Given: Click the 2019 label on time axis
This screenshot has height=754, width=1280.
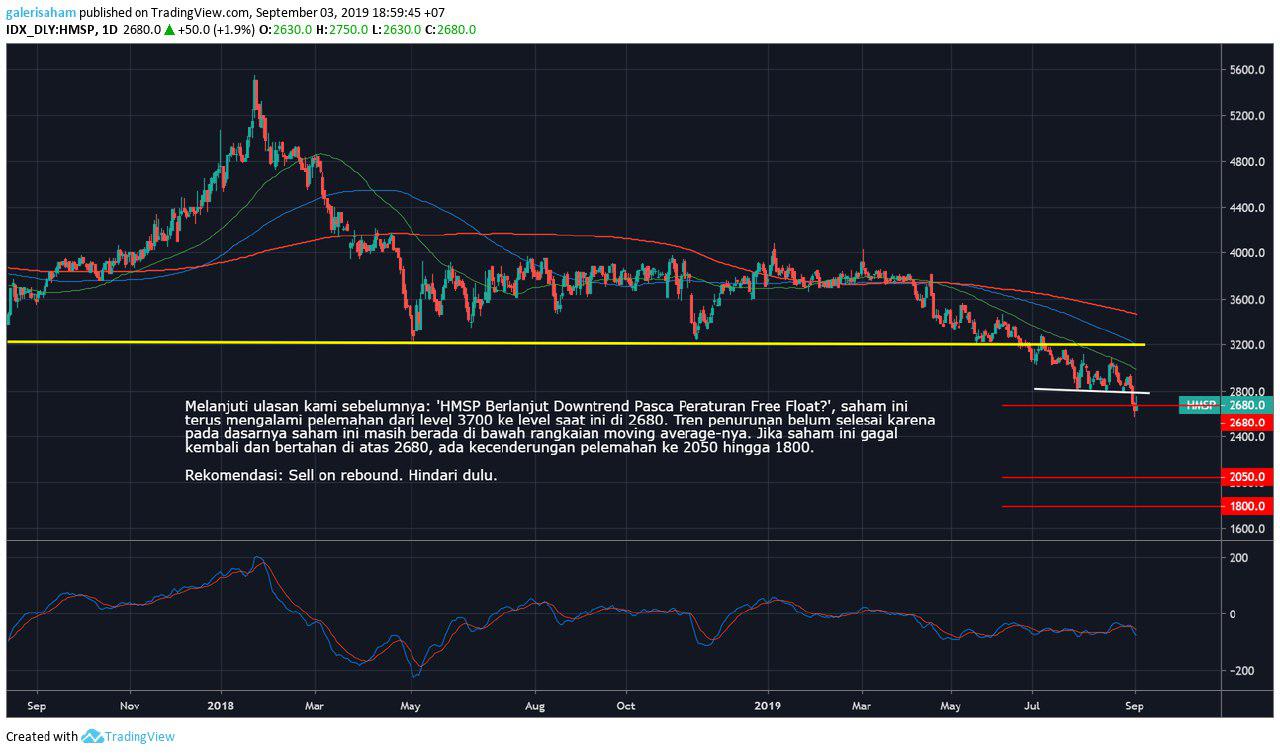Looking at the screenshot, I should (768, 705).
